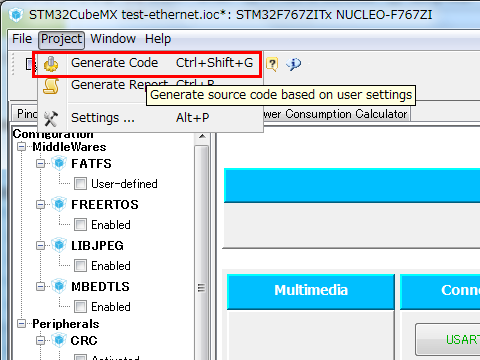Click the USART peripheral button
The height and width of the screenshot is (360, 480).
(448, 339)
